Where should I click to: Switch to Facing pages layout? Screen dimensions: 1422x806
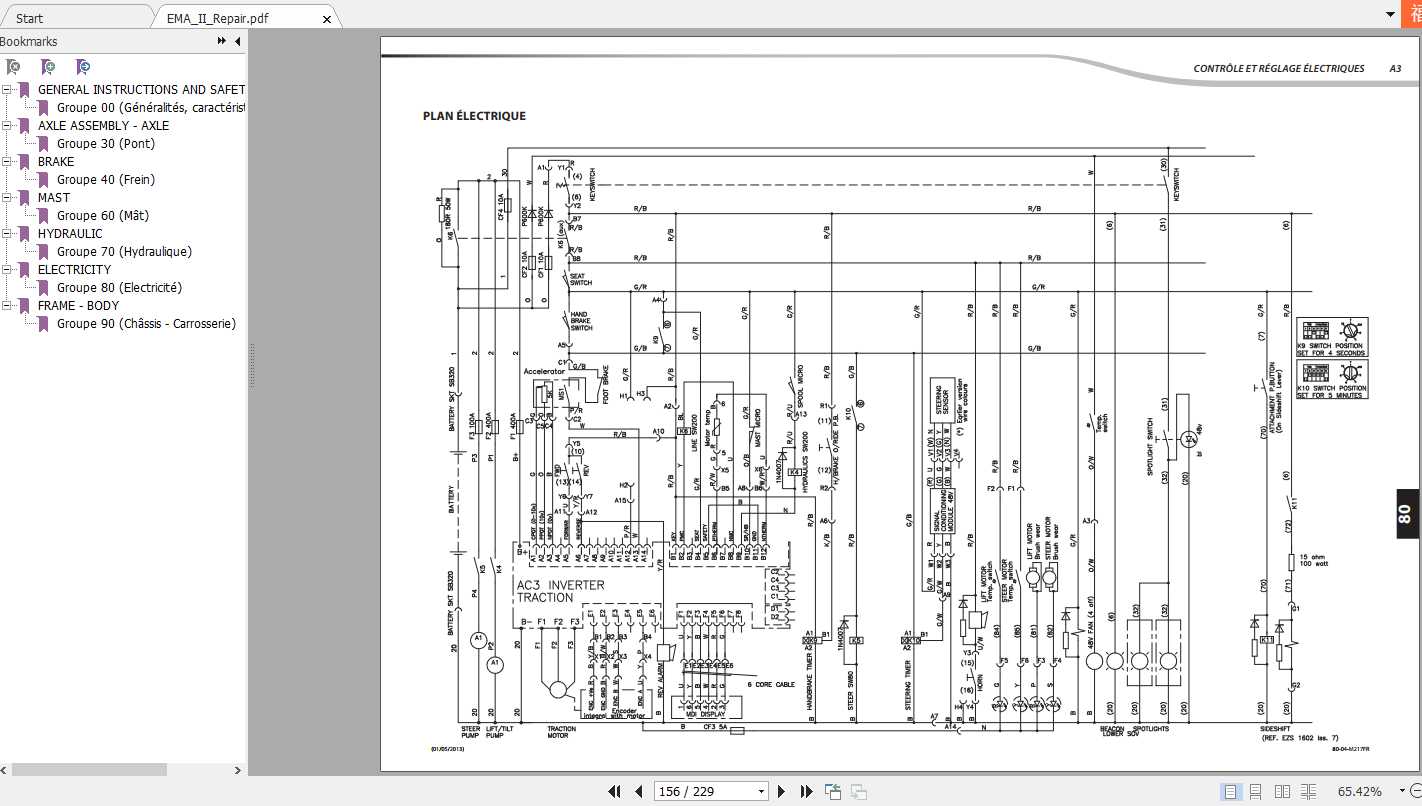click(1284, 791)
